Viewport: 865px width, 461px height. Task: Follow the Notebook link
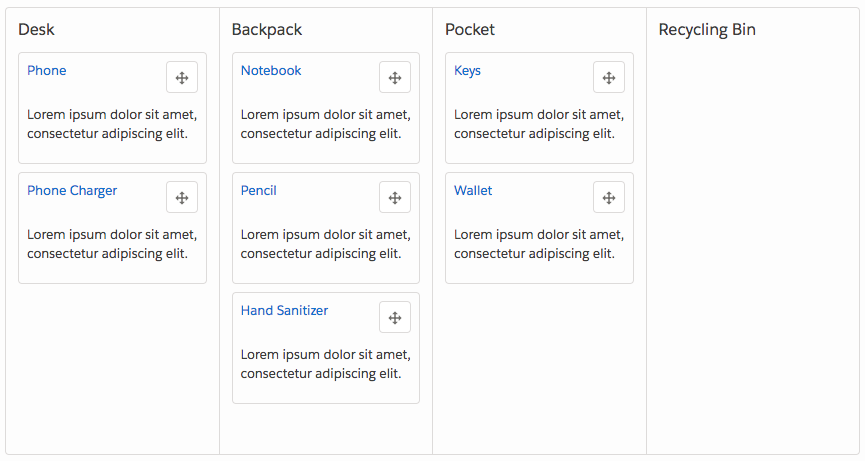(x=271, y=71)
